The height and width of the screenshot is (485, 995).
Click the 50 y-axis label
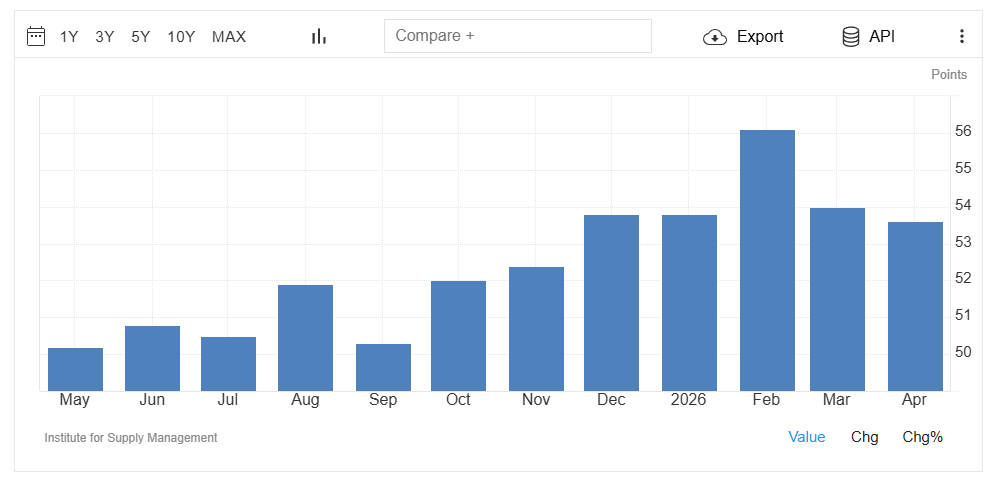pyautogui.click(x=963, y=352)
